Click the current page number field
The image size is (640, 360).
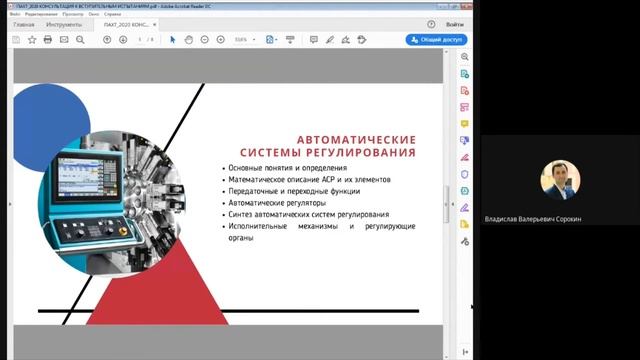point(140,40)
